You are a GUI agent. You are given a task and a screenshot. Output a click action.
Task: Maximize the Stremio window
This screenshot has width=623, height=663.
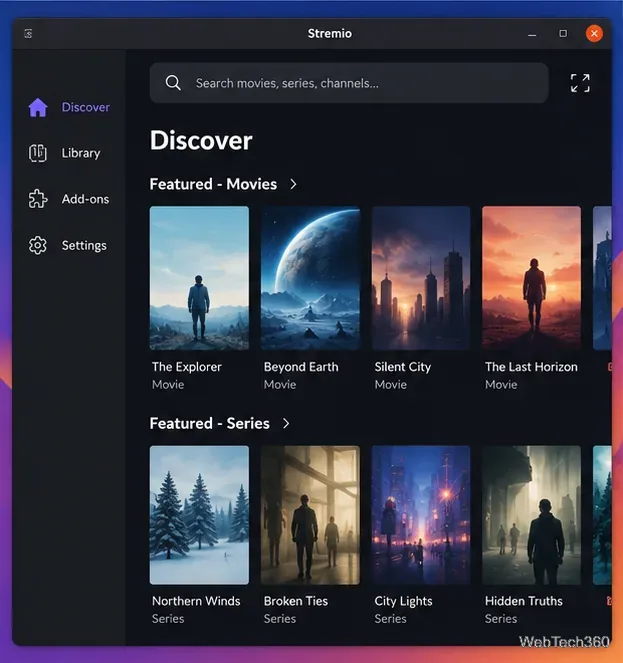point(563,33)
